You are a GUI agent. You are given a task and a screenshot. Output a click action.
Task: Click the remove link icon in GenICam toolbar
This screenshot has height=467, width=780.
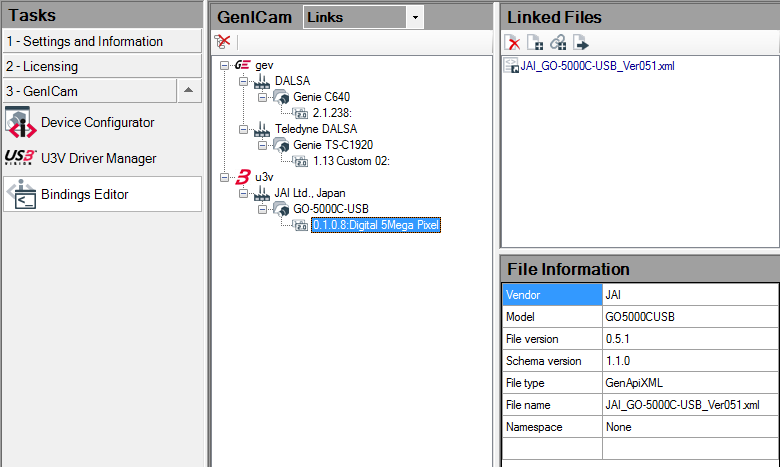coord(222,42)
